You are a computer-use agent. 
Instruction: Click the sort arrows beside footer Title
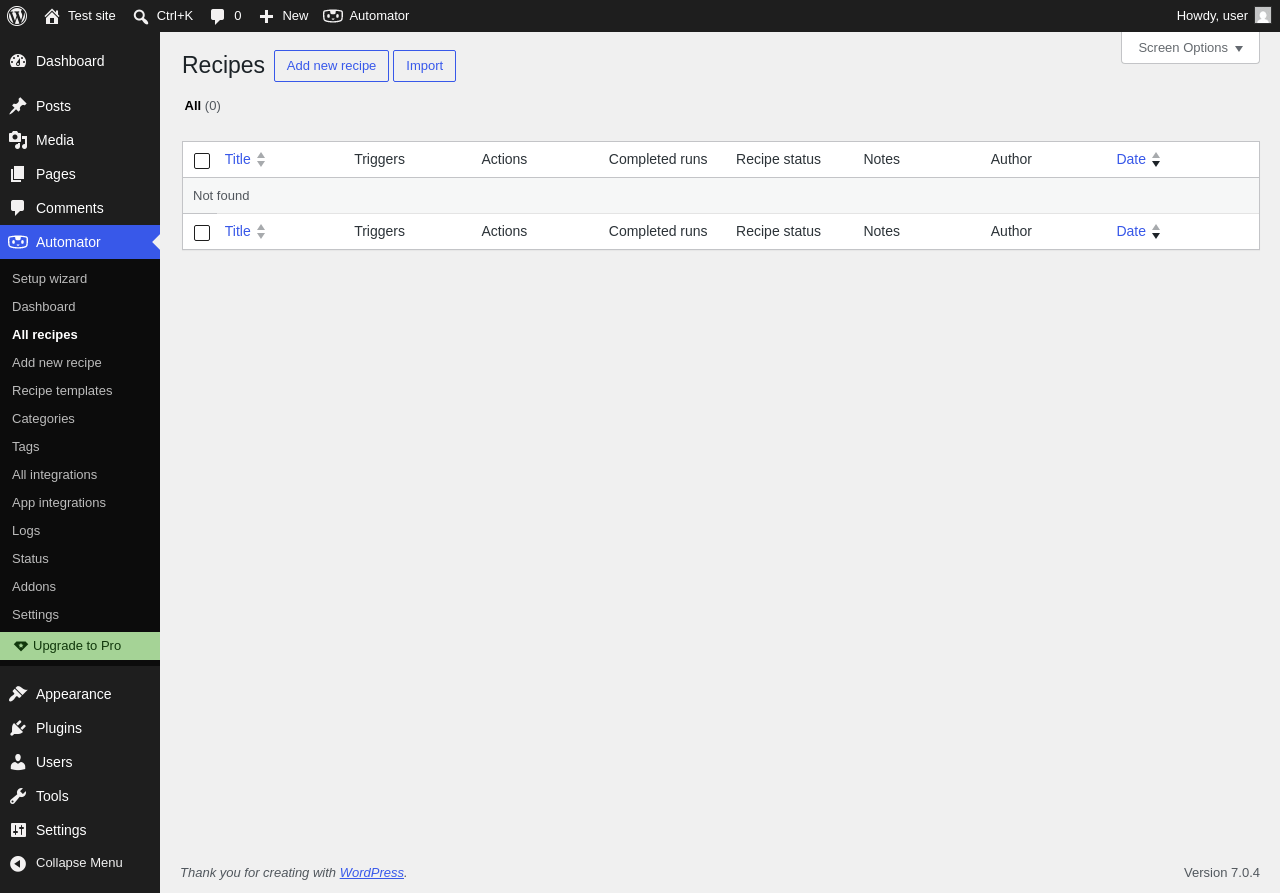click(261, 231)
